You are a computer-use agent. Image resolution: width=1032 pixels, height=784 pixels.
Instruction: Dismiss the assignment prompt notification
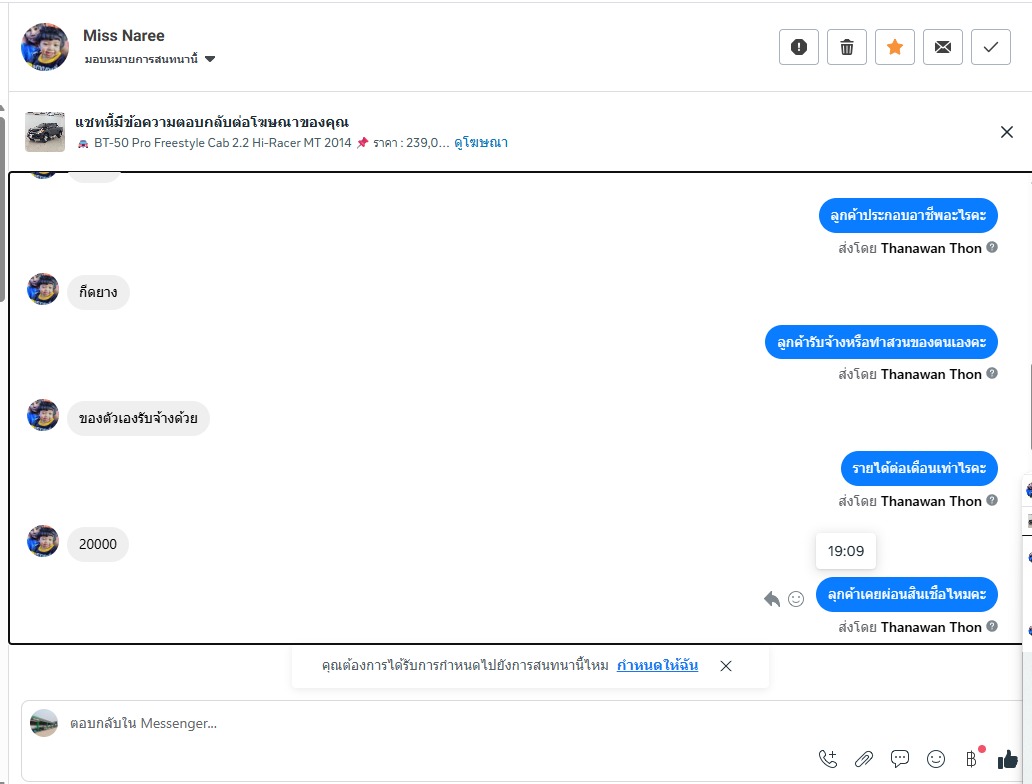point(726,666)
